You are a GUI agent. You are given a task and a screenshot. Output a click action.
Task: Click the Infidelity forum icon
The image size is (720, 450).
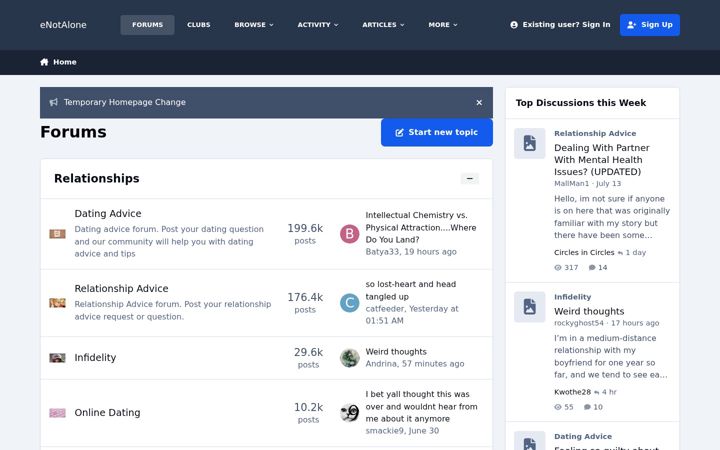[x=57, y=358]
